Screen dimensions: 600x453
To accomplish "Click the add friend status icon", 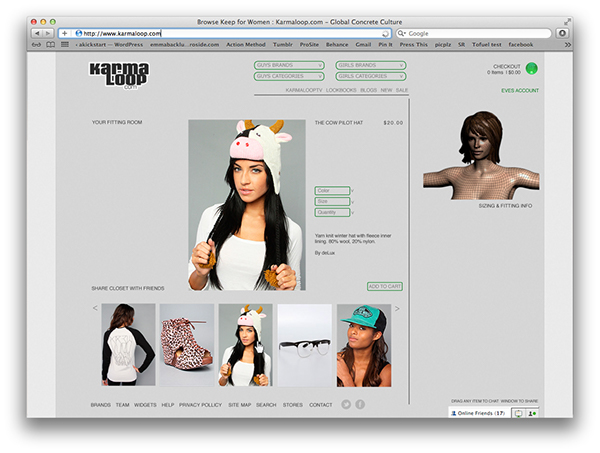I will (x=532, y=413).
